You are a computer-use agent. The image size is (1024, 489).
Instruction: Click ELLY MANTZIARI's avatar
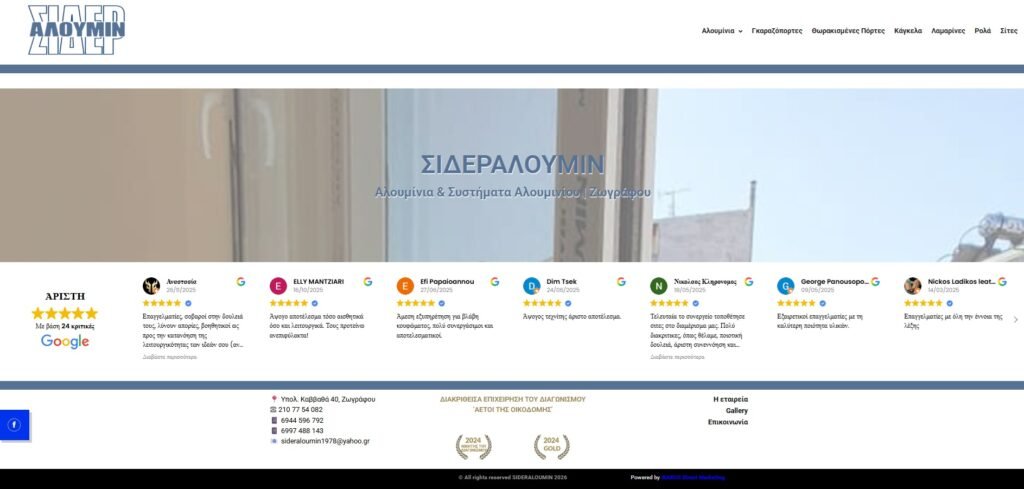tap(278, 286)
